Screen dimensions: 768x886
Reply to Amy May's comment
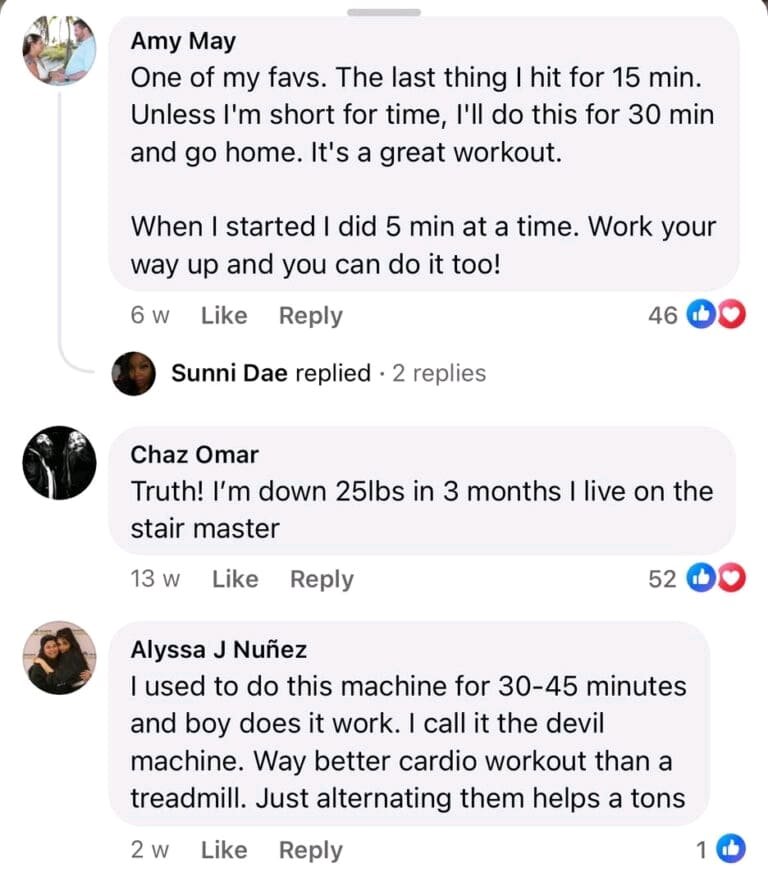point(310,316)
